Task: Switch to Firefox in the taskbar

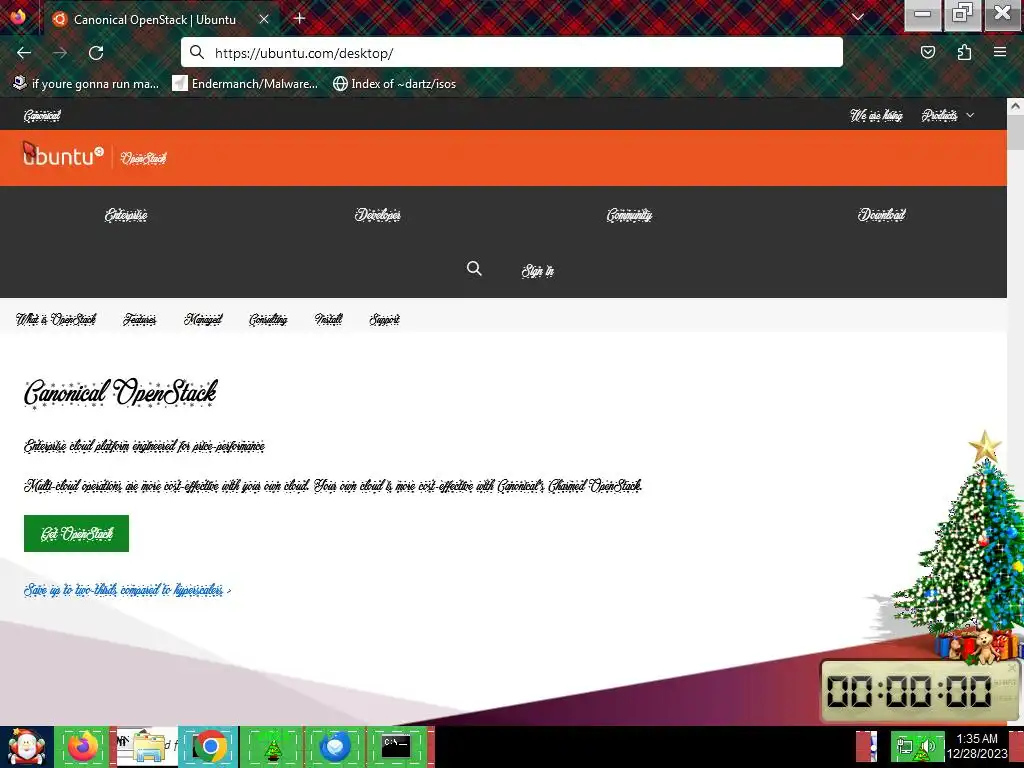Action: click(82, 747)
